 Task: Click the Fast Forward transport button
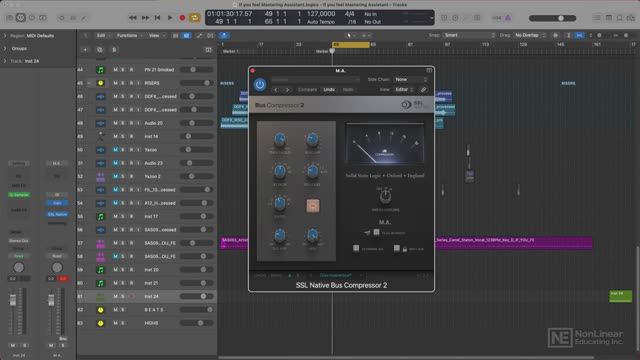pos(145,18)
